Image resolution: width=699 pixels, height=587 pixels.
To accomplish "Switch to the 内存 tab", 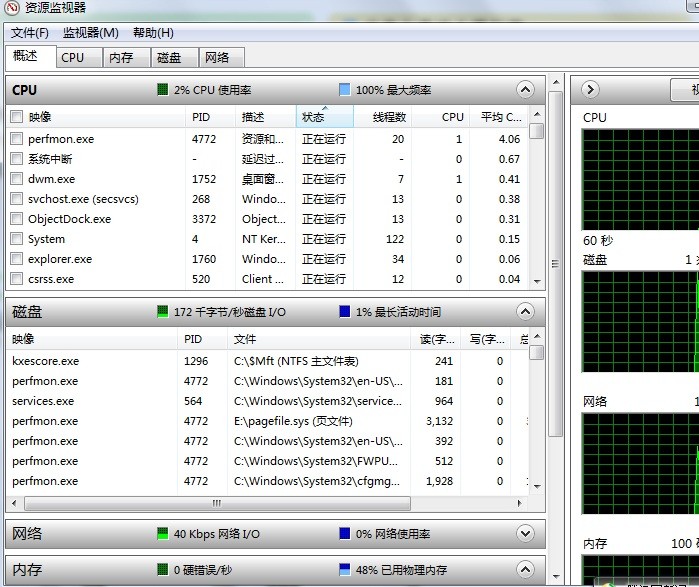I will (x=126, y=57).
